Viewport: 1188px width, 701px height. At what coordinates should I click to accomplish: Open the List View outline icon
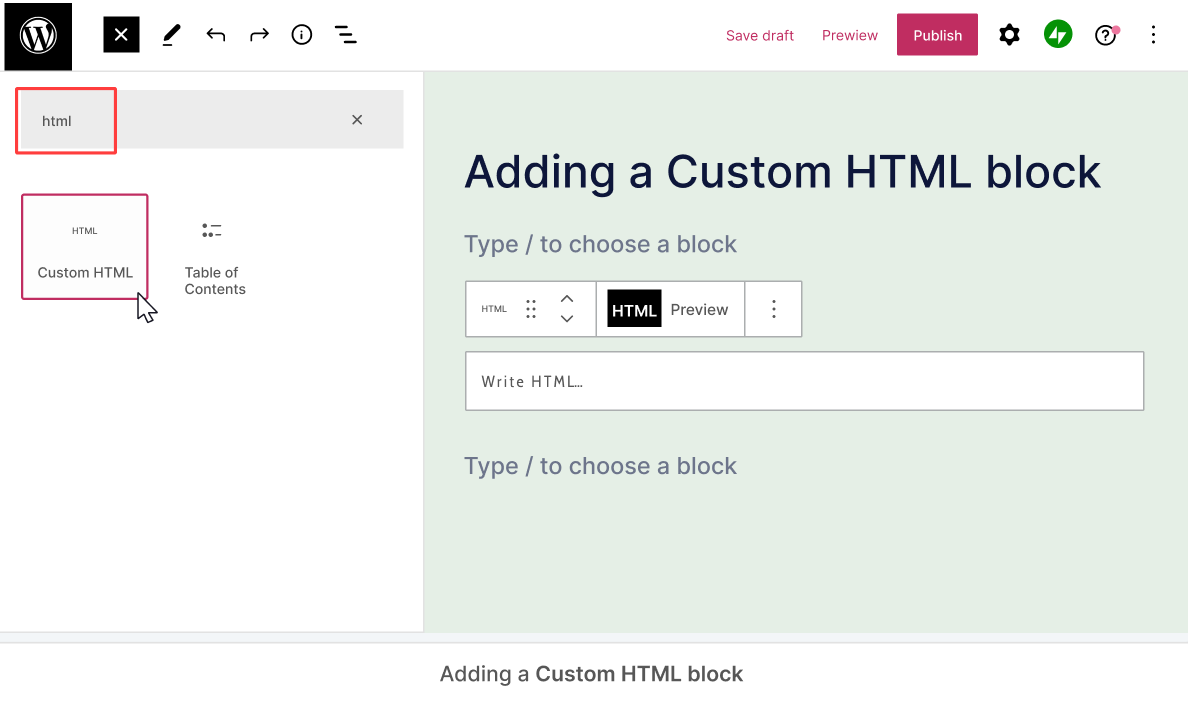(345, 35)
